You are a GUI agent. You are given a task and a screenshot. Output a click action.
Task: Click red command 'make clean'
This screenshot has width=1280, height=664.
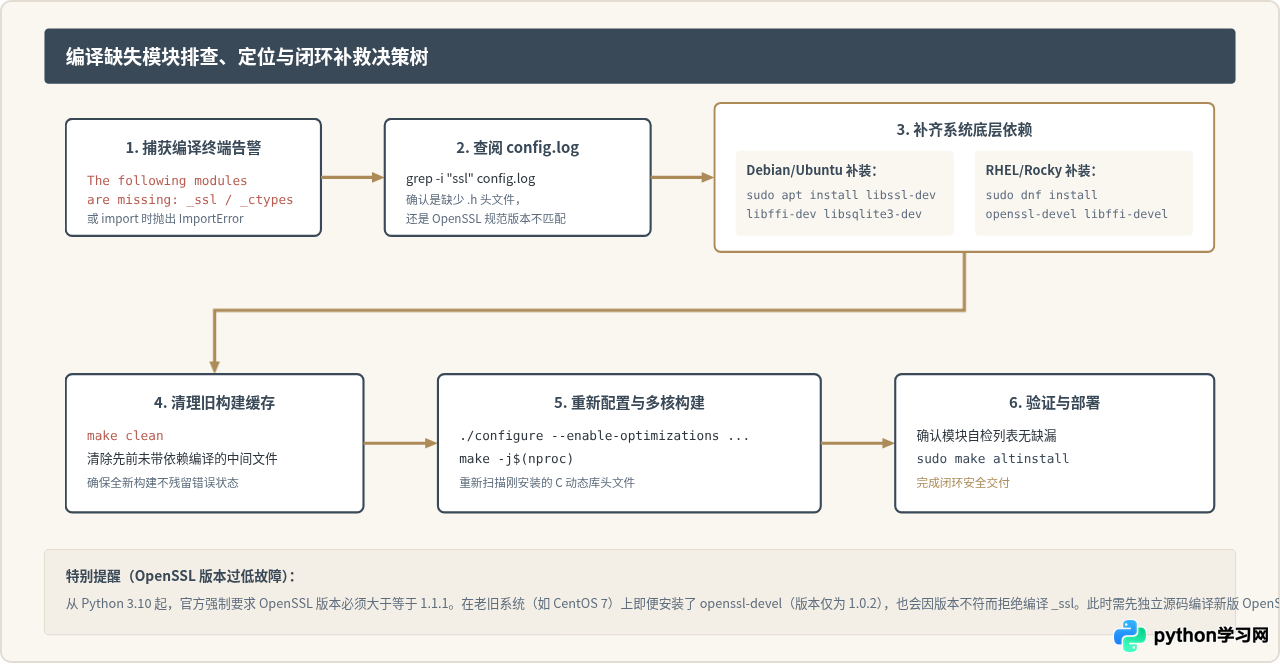click(x=125, y=435)
